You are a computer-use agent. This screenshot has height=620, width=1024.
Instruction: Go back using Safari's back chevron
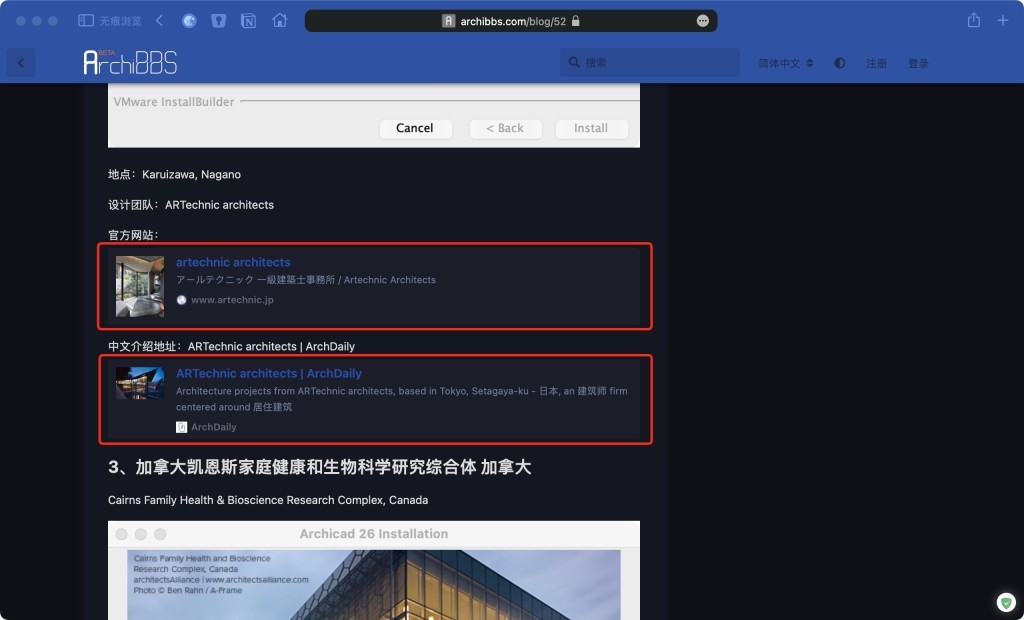coord(159,21)
